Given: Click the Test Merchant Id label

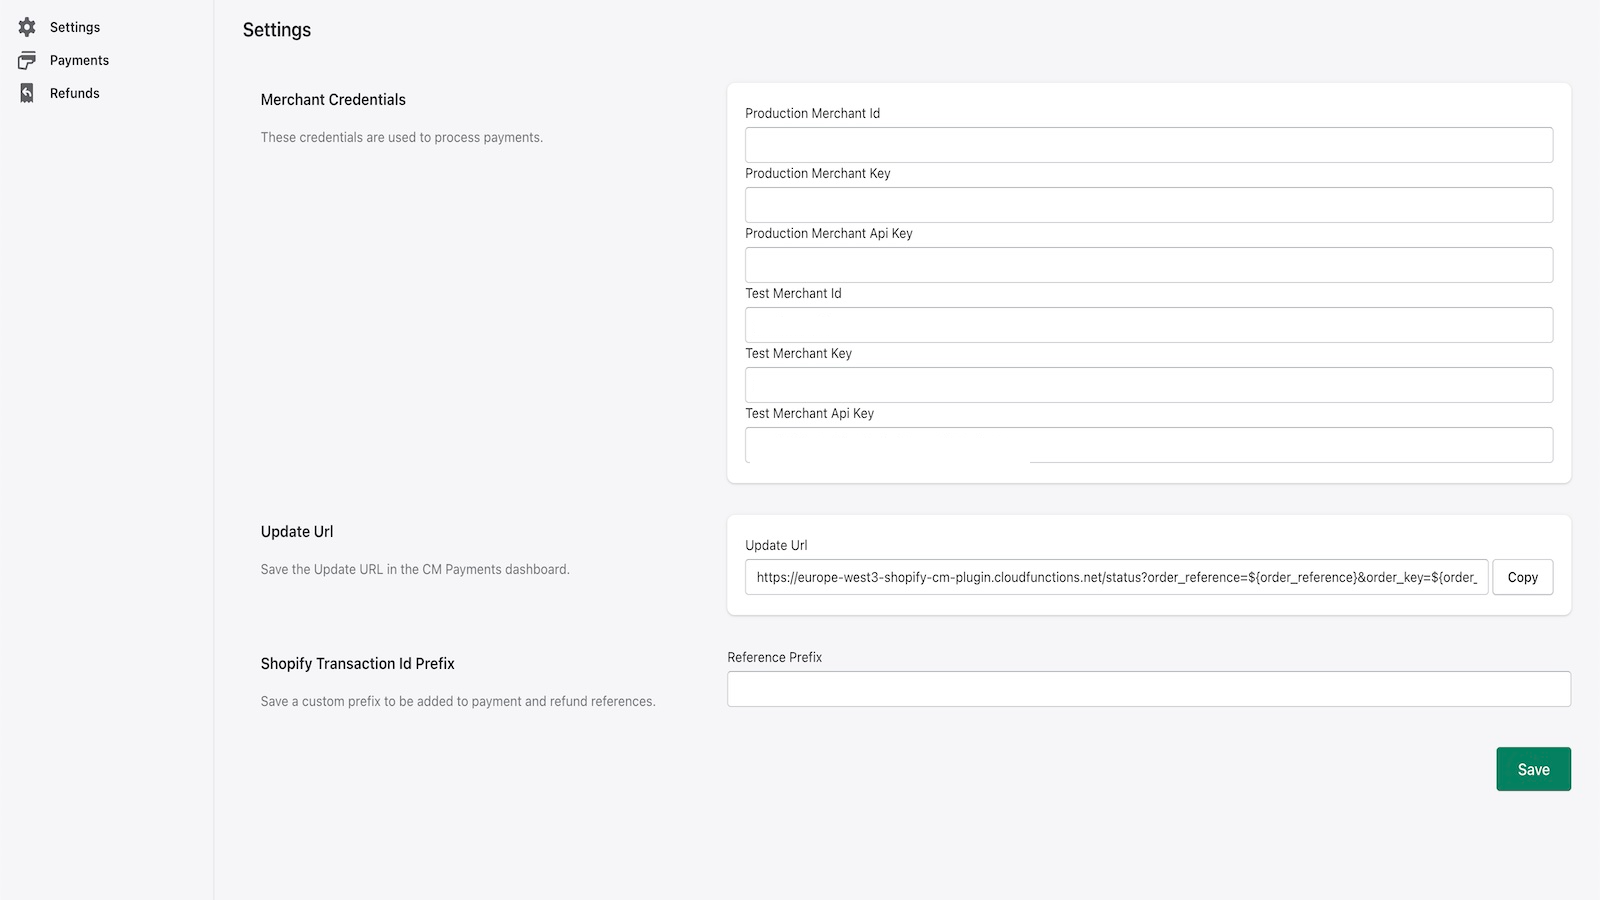Looking at the screenshot, I should pyautogui.click(x=793, y=293).
